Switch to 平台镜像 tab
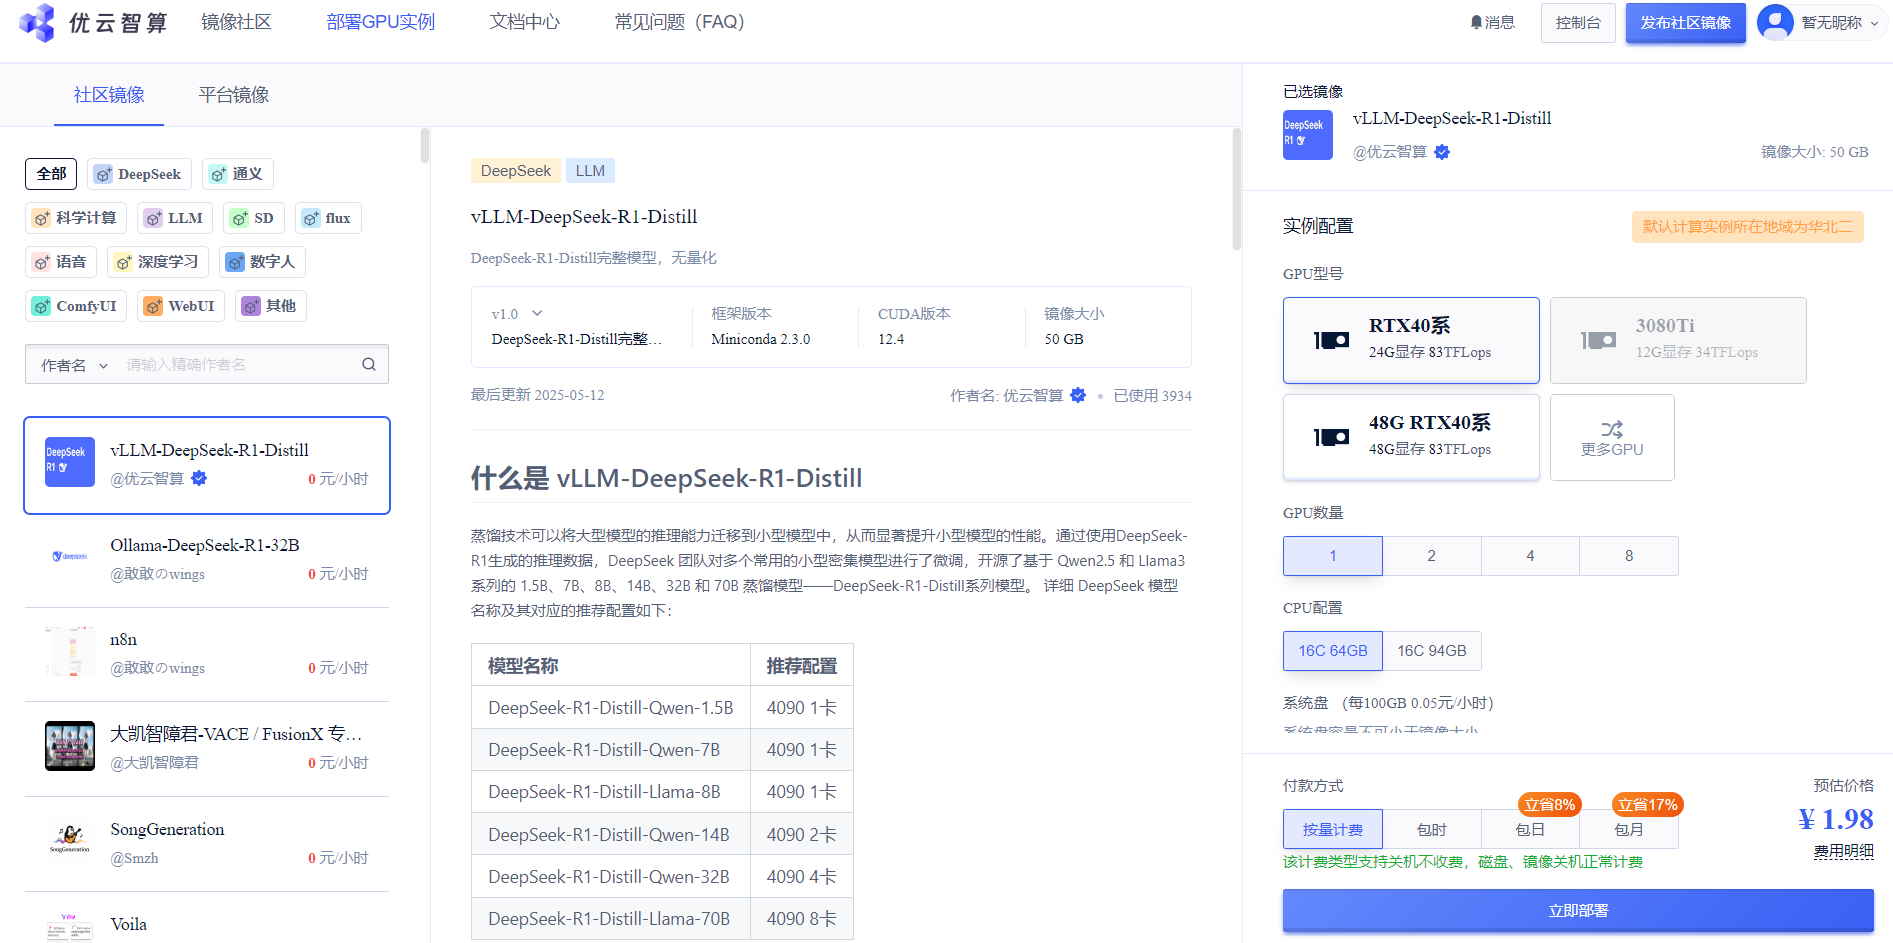This screenshot has width=1893, height=943. tap(234, 95)
